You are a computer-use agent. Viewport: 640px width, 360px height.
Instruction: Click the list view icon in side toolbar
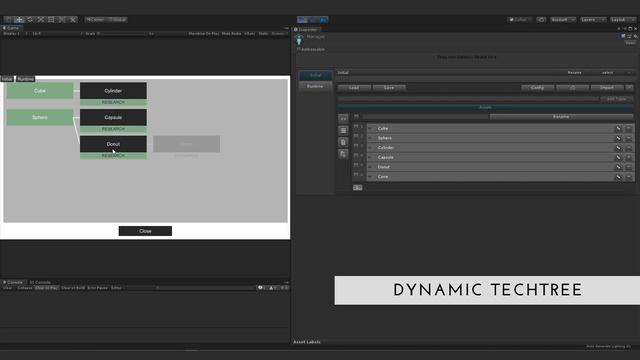(x=343, y=131)
